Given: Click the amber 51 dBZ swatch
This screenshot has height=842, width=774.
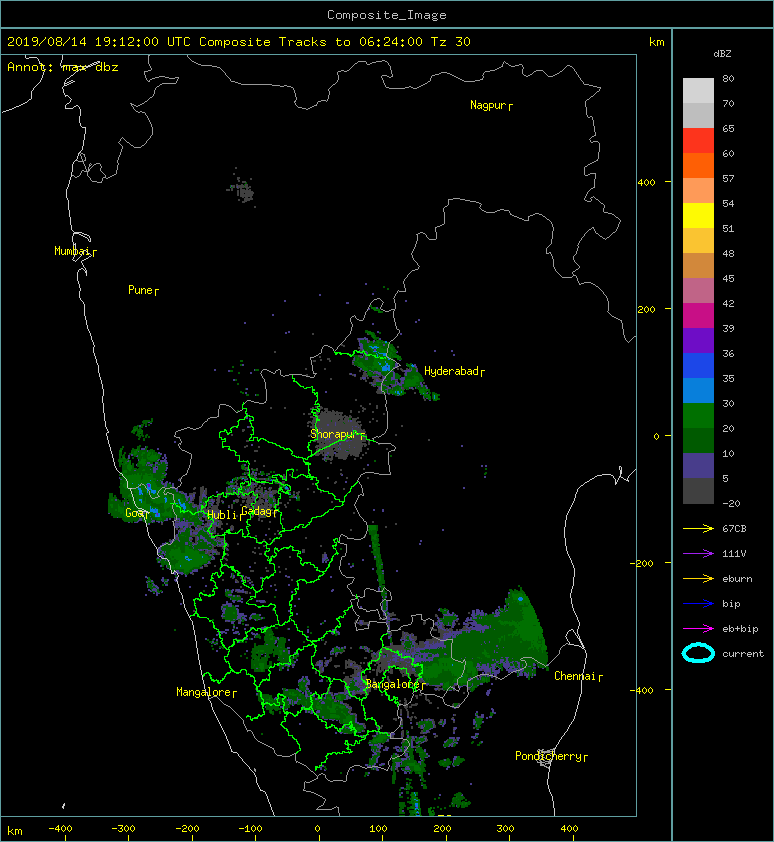Looking at the screenshot, I should (x=698, y=240).
